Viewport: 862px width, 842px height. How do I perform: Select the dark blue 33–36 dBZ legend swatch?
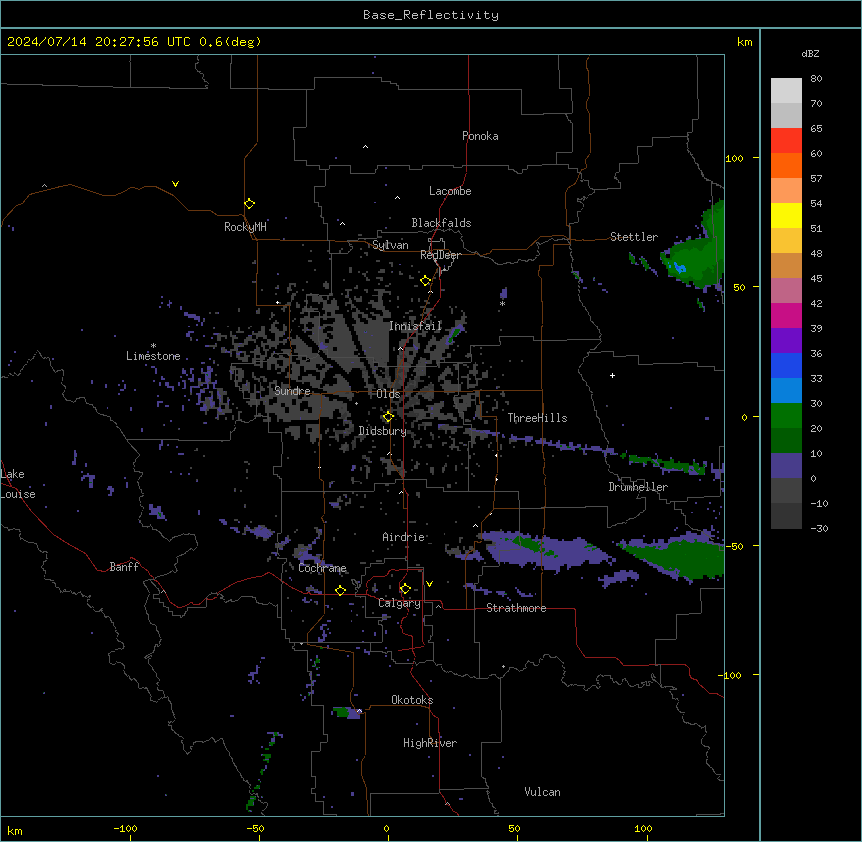point(786,365)
